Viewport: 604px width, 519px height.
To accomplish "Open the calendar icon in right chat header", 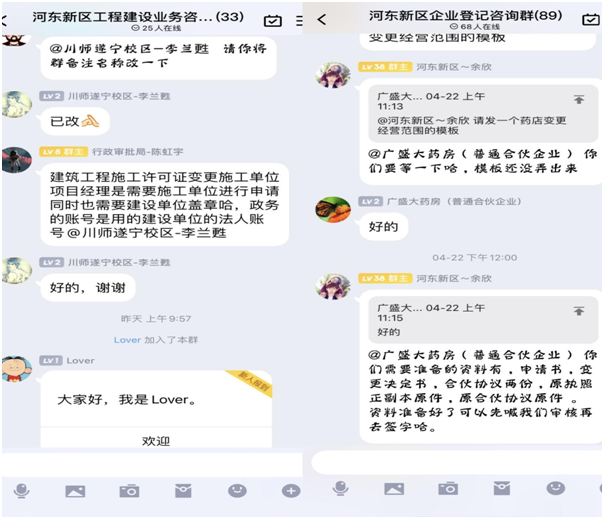I will pos(591,19).
